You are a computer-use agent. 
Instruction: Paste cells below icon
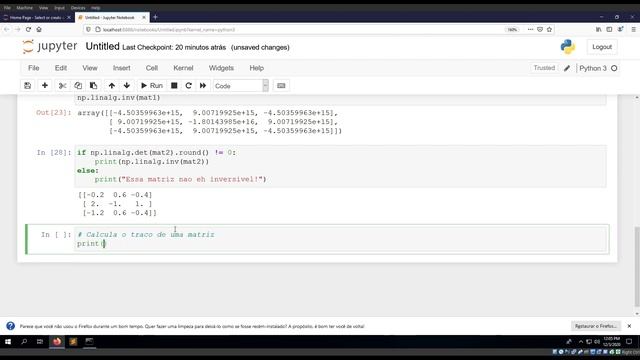click(93, 86)
